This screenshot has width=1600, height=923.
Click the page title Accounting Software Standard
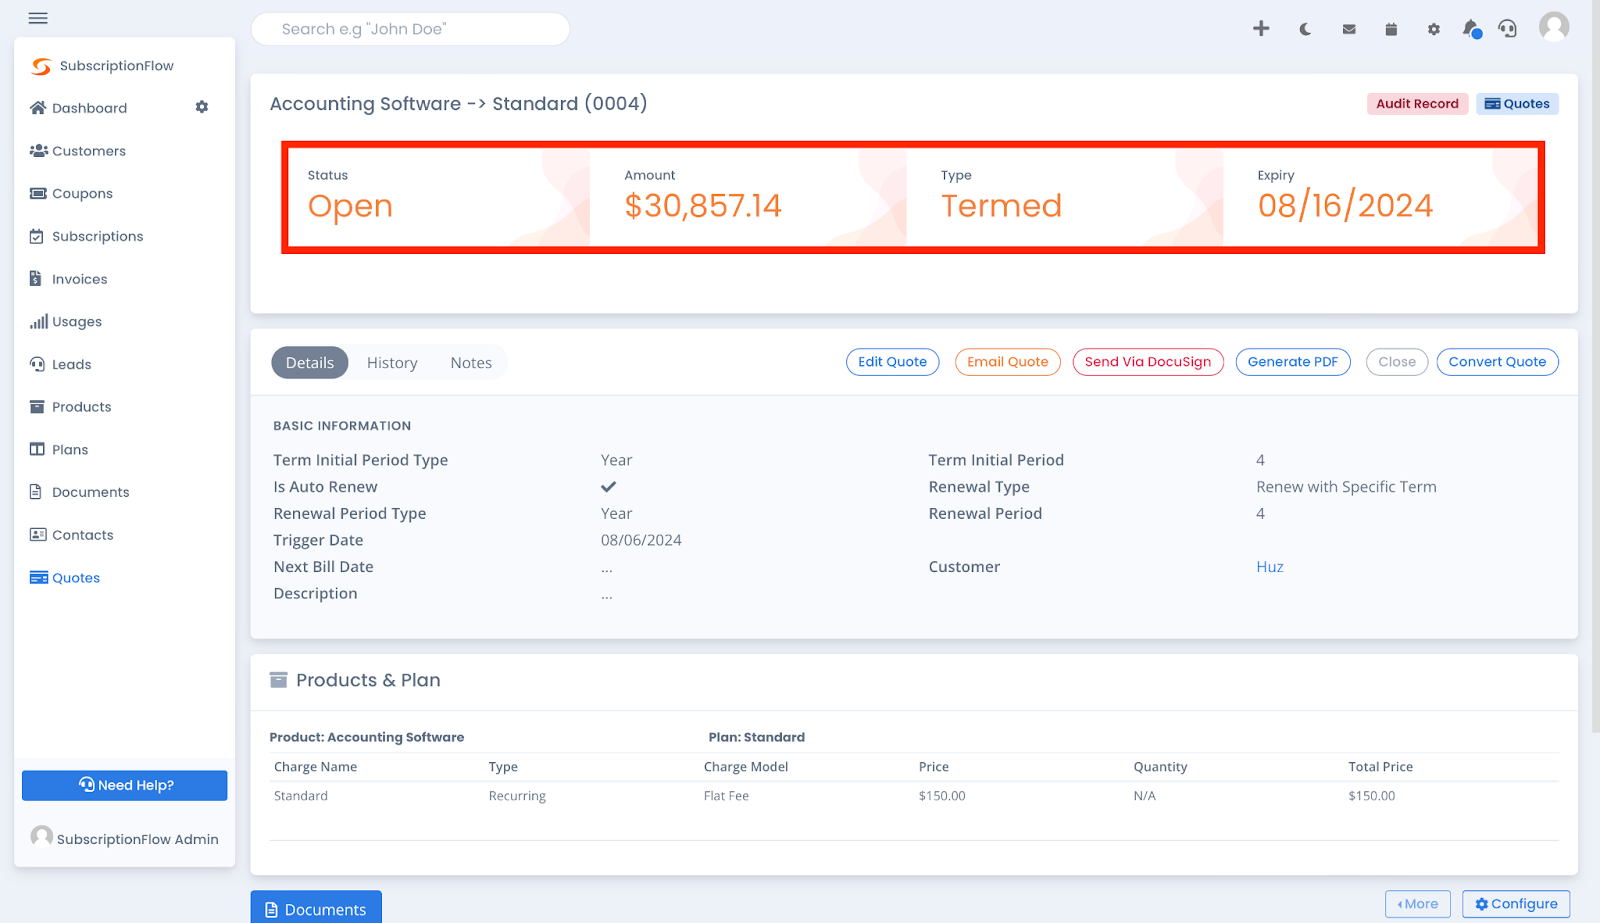(x=458, y=104)
